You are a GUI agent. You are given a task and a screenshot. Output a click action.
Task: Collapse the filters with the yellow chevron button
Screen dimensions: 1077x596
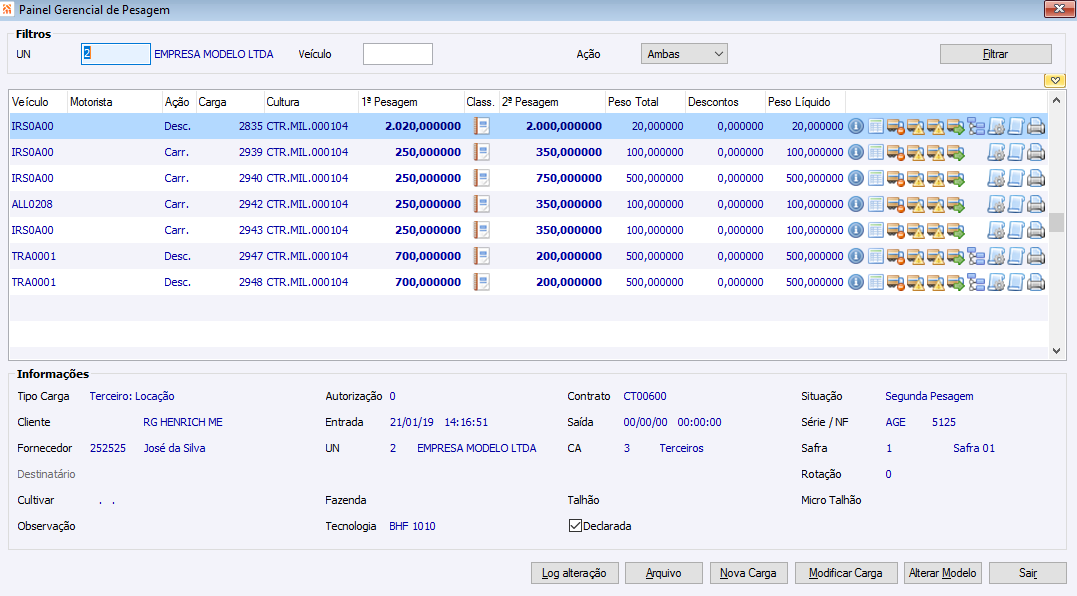coord(1054,80)
